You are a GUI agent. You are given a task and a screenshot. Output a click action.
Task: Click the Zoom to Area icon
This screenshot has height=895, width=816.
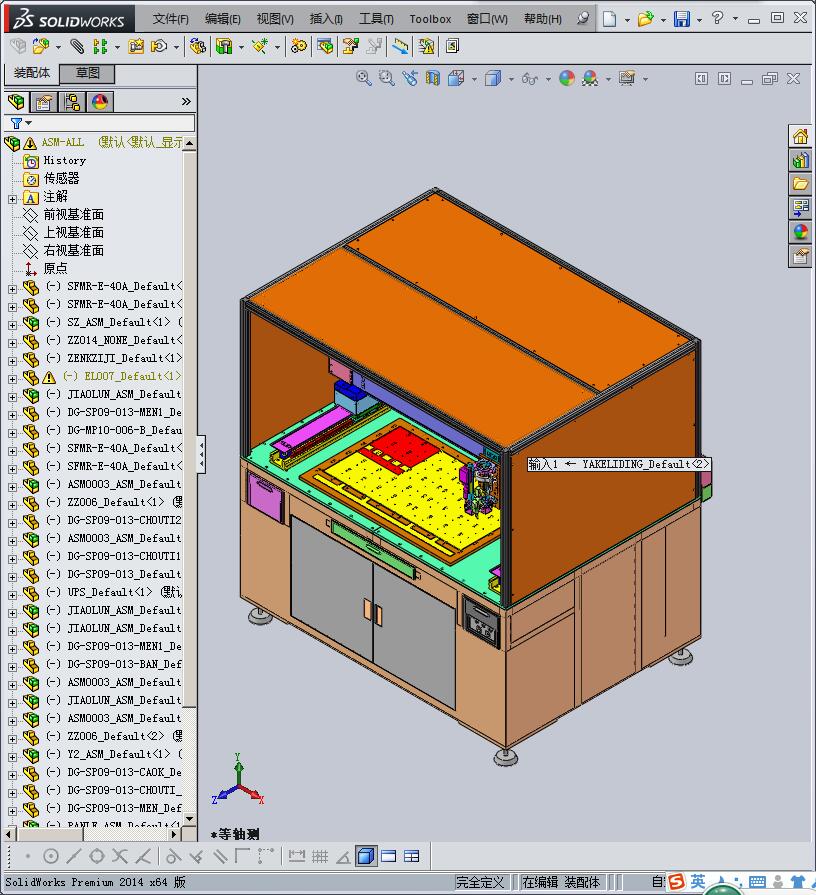[386, 78]
